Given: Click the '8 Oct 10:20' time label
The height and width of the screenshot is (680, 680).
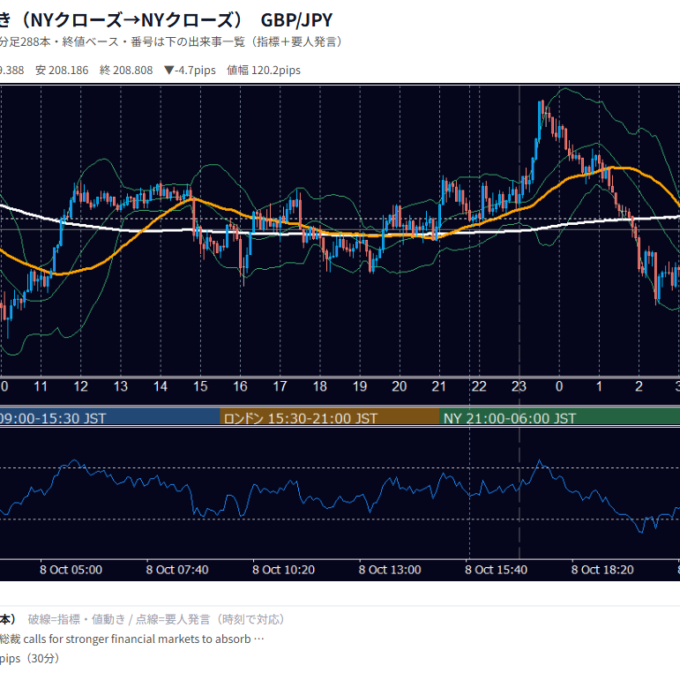Looking at the screenshot, I should click(284, 570).
